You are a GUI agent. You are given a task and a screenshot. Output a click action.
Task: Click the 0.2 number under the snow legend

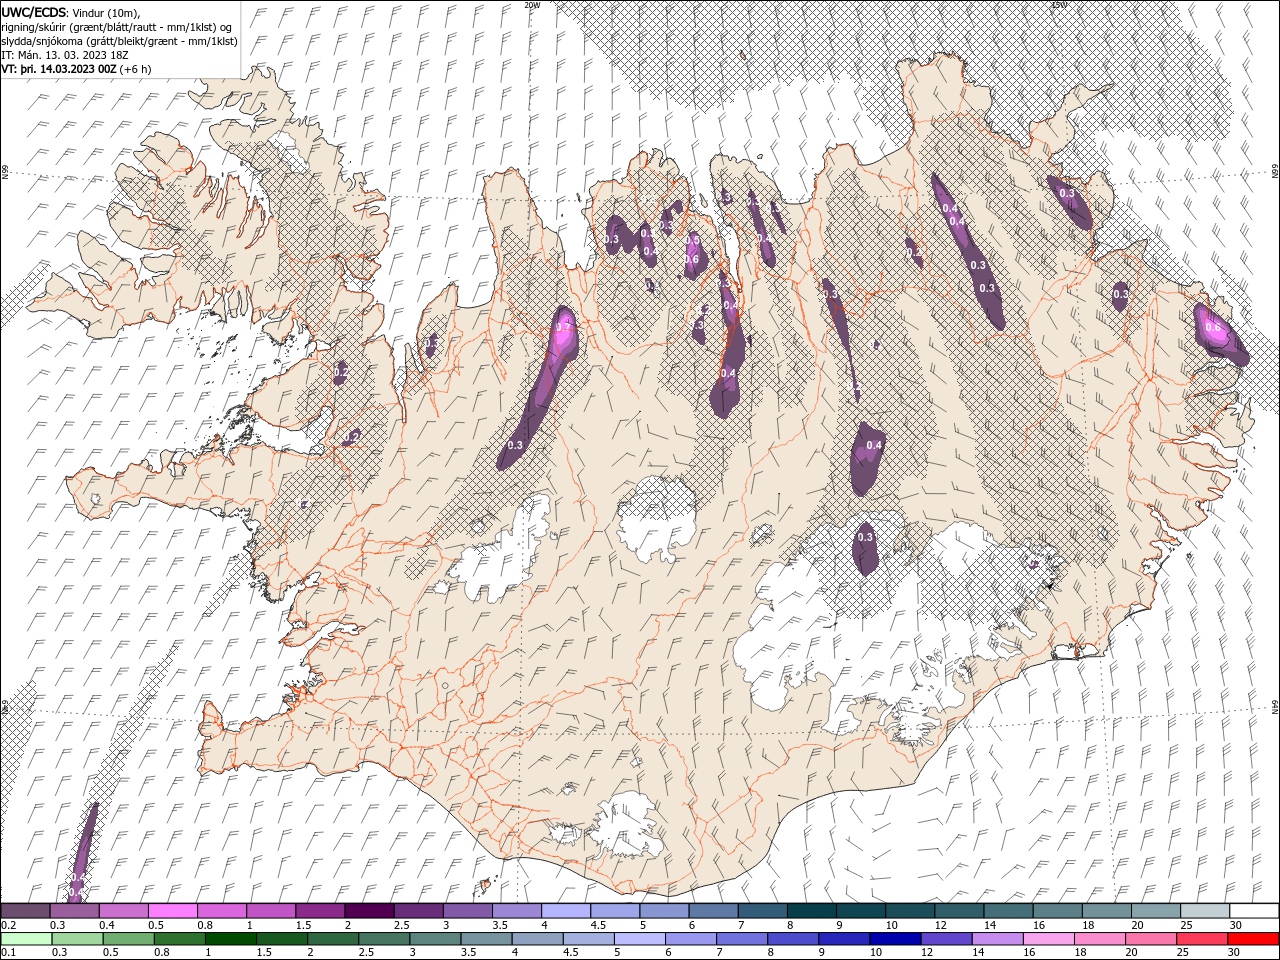(7, 926)
